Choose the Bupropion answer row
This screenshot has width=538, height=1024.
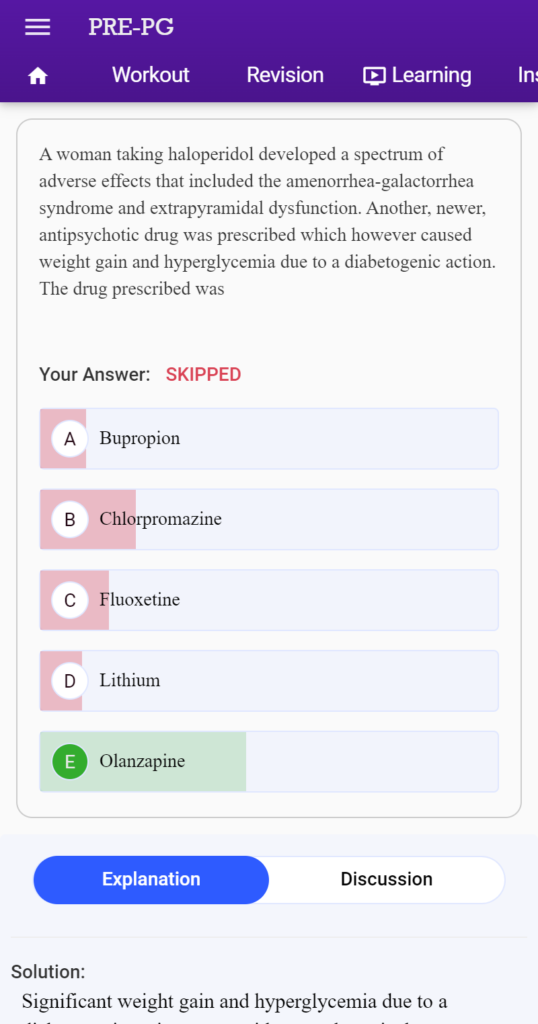coord(269,439)
